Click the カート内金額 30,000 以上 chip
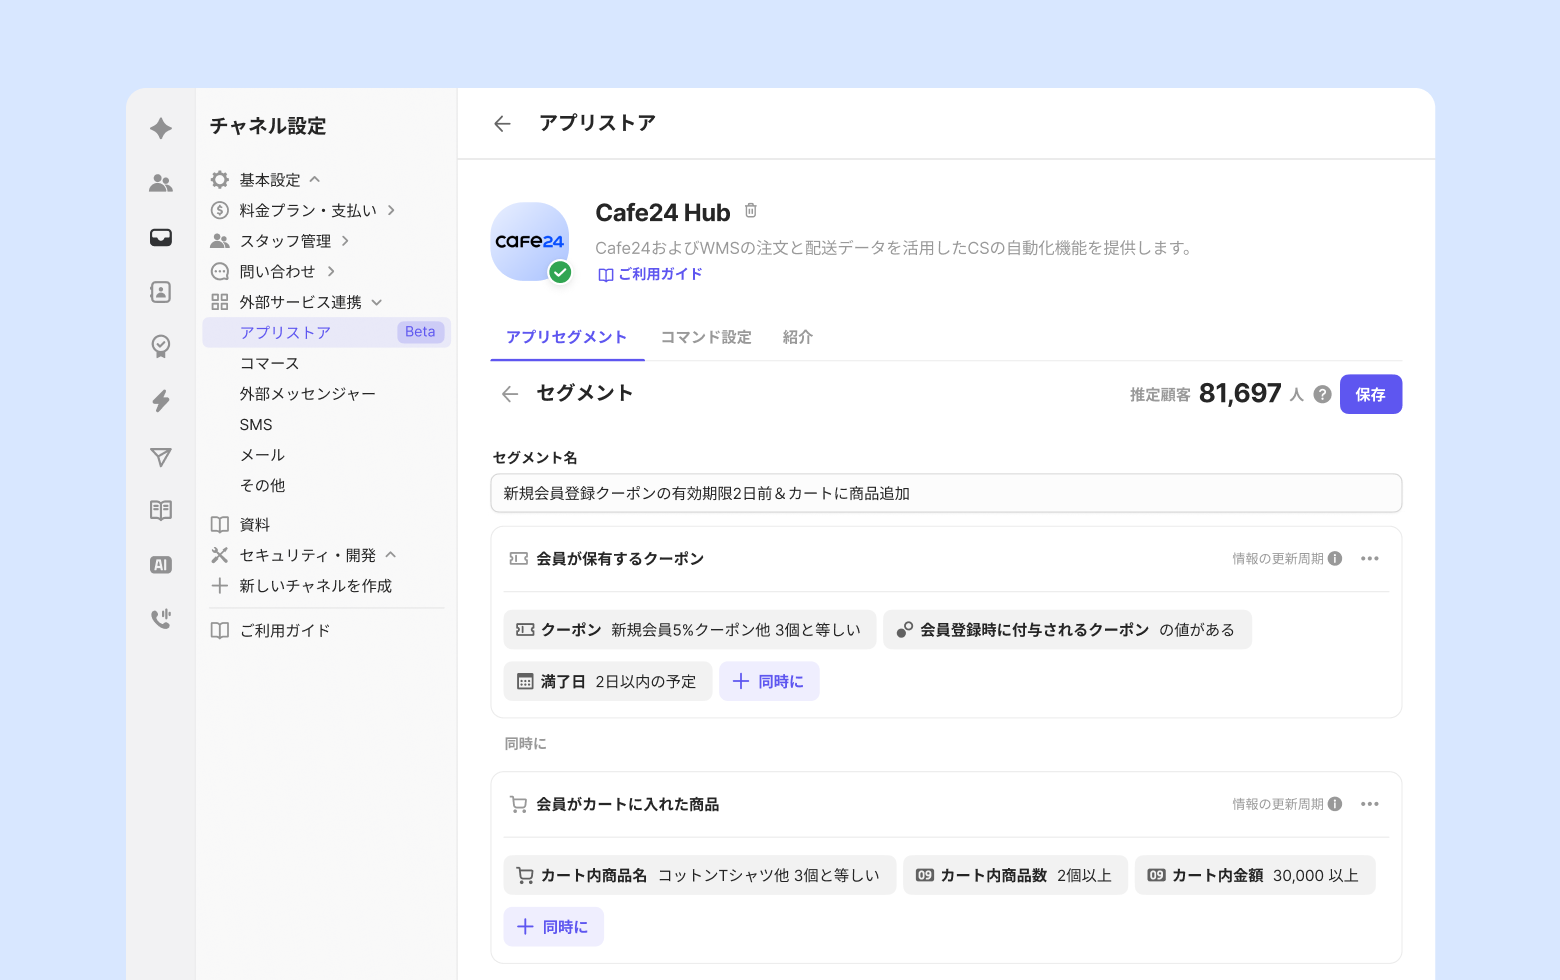The image size is (1560, 980). (1254, 876)
